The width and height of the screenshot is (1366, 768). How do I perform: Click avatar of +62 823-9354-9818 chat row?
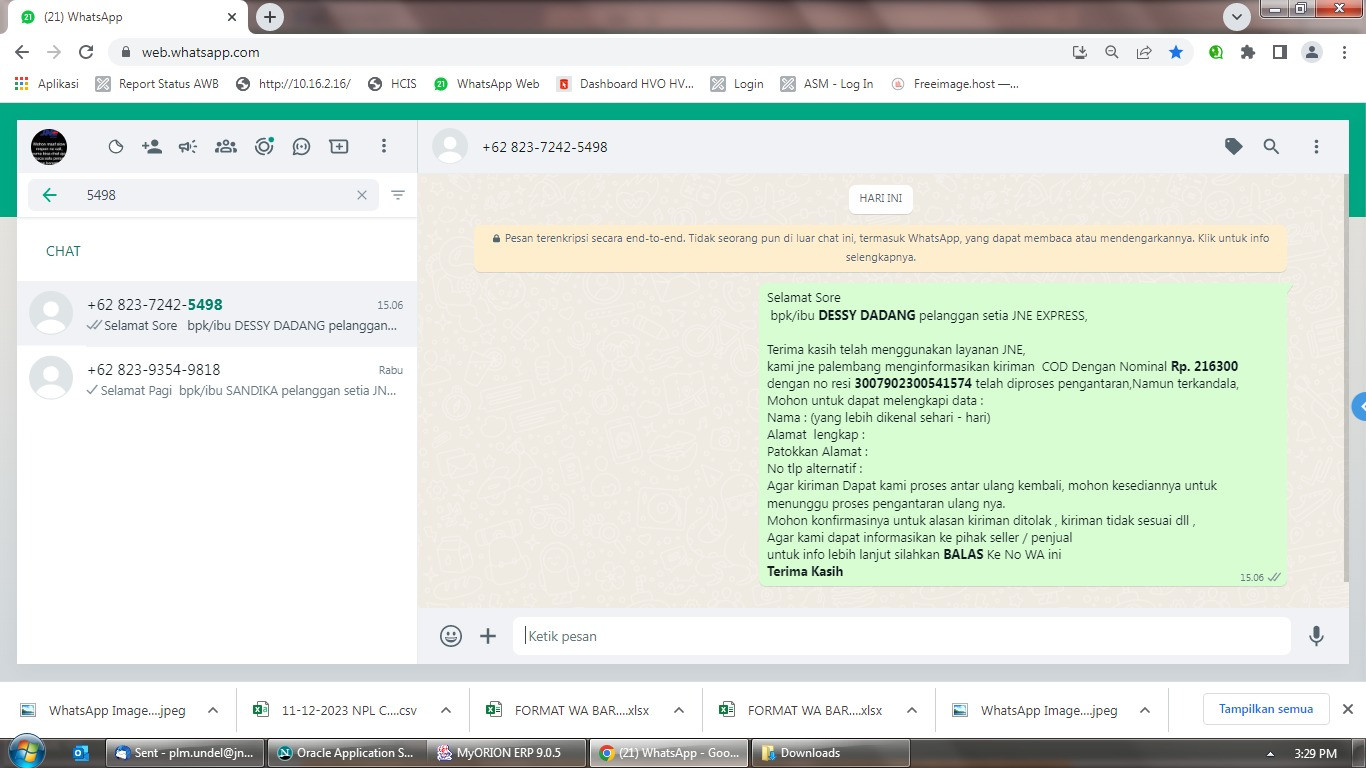click(x=51, y=378)
